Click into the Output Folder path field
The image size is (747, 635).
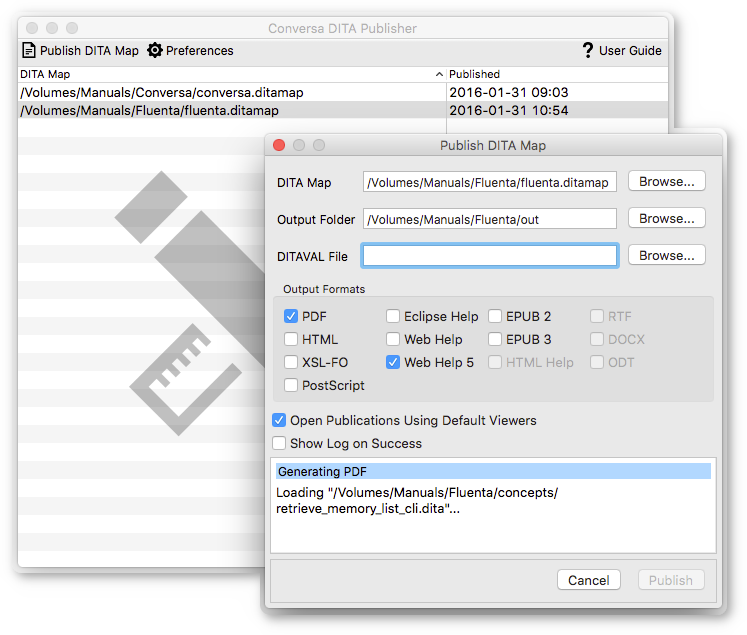pyautogui.click(x=489, y=219)
